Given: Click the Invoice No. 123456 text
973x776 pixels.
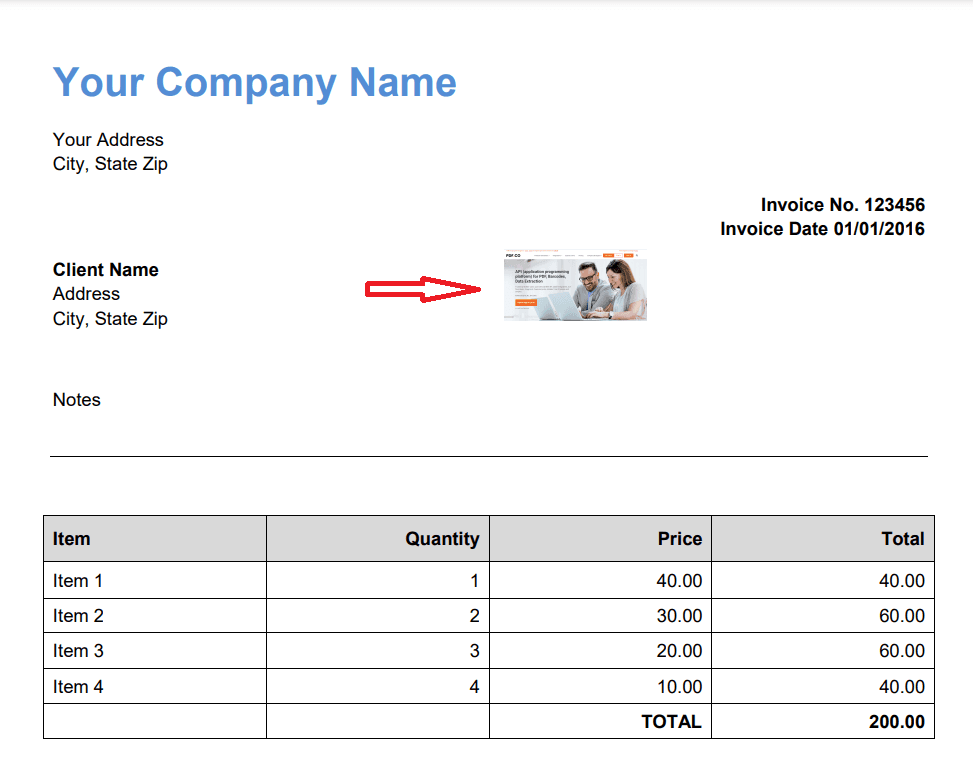Looking at the screenshot, I should (x=842, y=205).
